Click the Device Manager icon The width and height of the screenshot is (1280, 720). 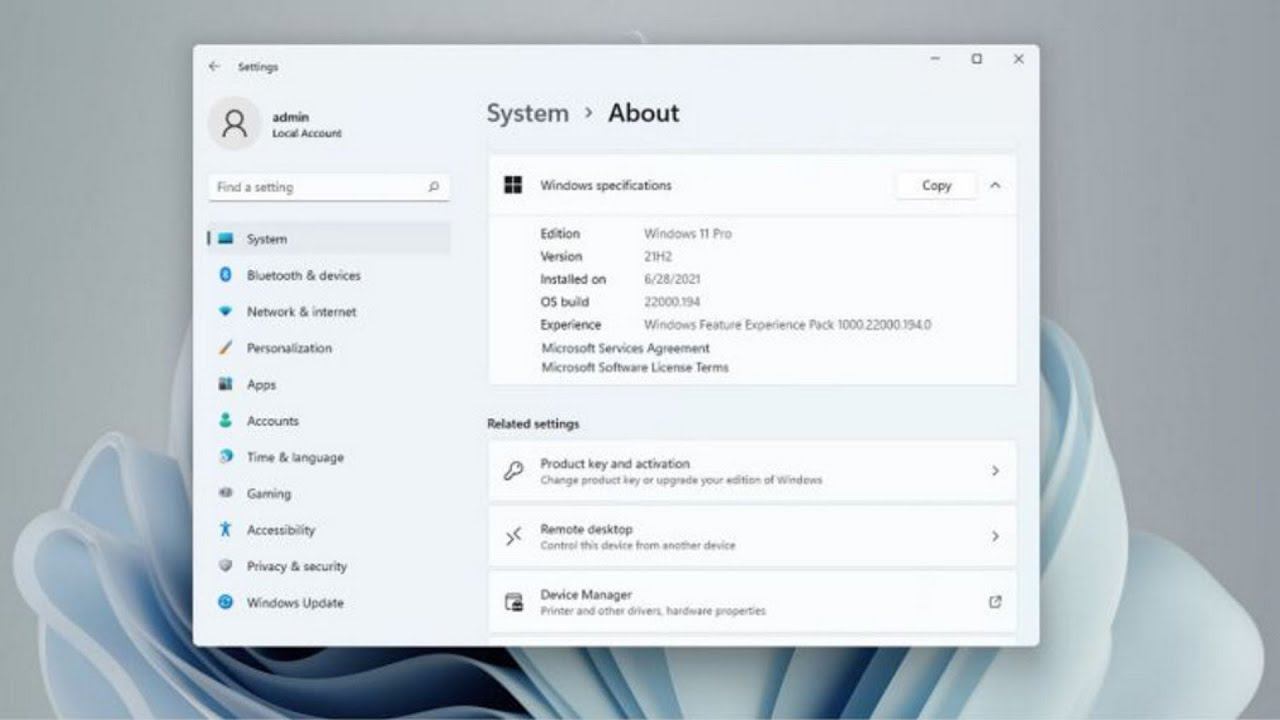513,602
